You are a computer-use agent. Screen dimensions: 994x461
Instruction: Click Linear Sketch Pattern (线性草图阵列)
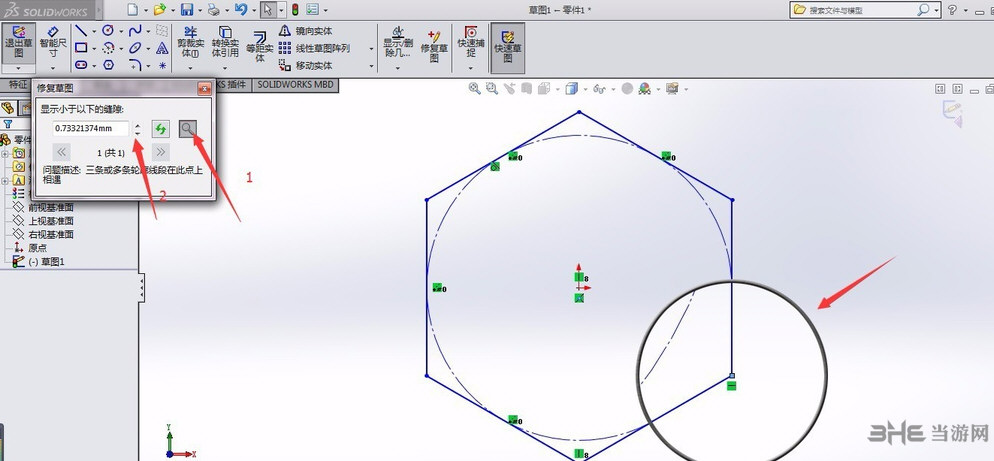pyautogui.click(x=314, y=48)
